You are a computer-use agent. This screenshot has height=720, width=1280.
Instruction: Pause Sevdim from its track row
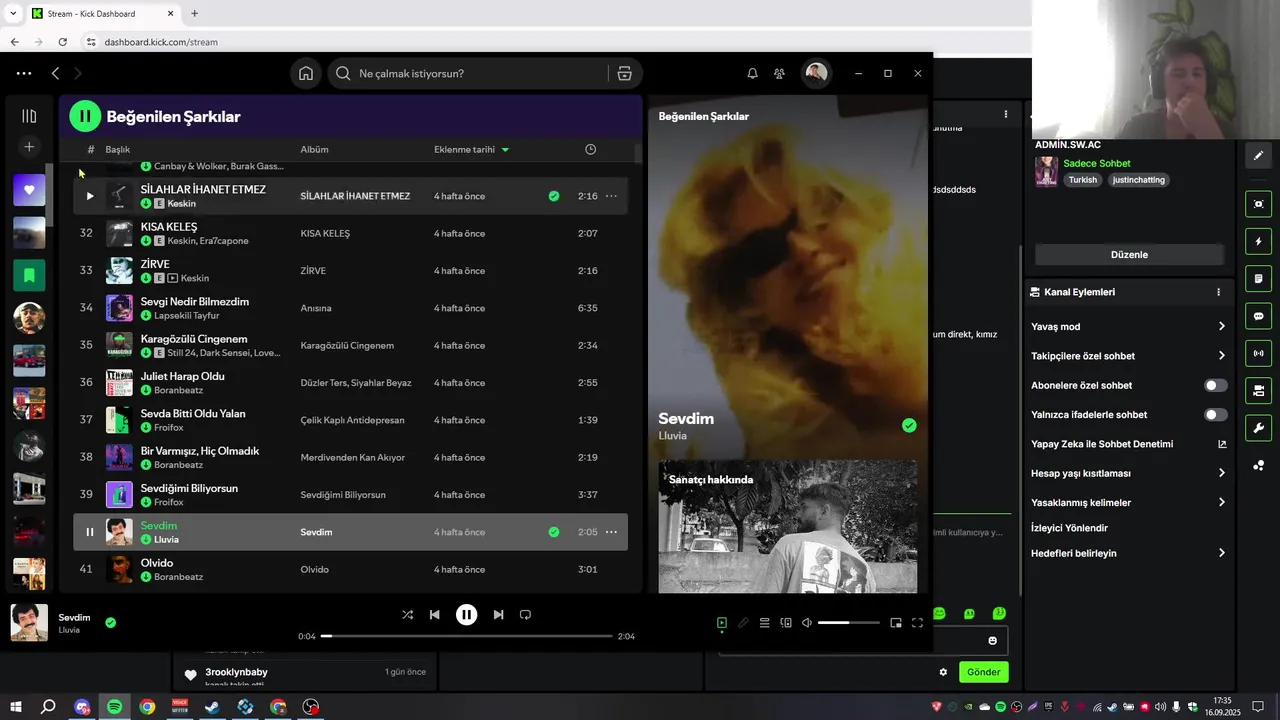[x=89, y=532]
